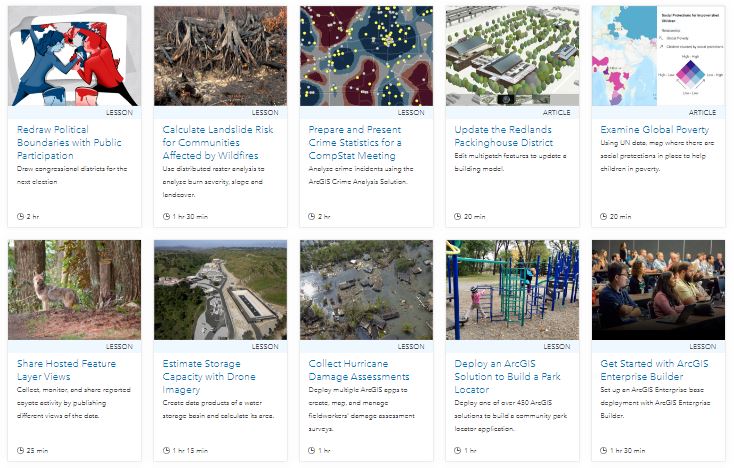Open Prepare and Present Crime Statistics lesson
This screenshot has width=734, height=468.
(x=355, y=143)
